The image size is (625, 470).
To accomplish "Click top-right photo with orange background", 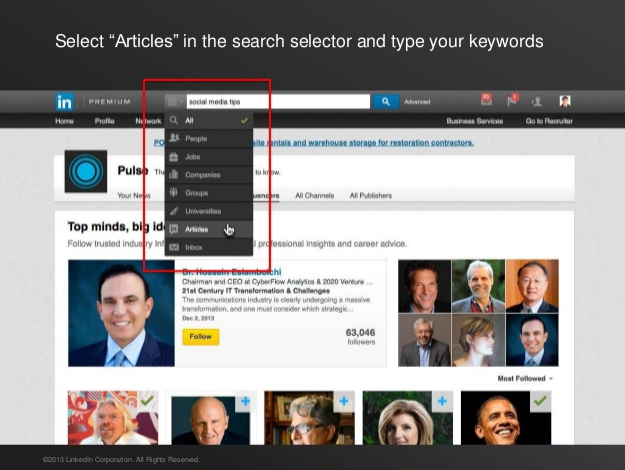I will [532, 286].
